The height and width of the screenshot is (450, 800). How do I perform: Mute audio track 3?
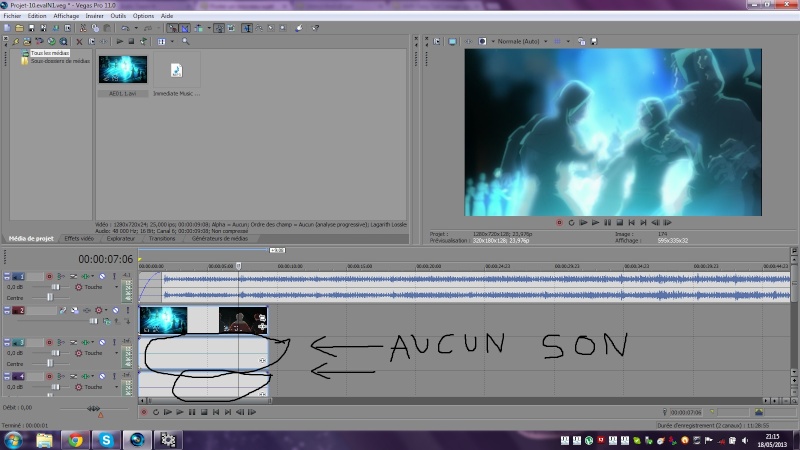pyautogui.click(x=102, y=342)
